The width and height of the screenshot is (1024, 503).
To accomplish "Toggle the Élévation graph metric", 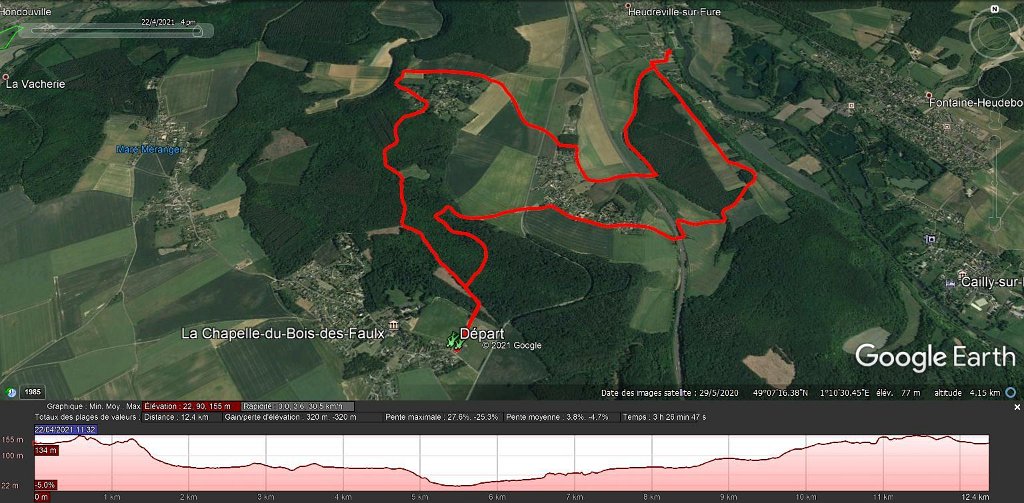I will [192, 406].
